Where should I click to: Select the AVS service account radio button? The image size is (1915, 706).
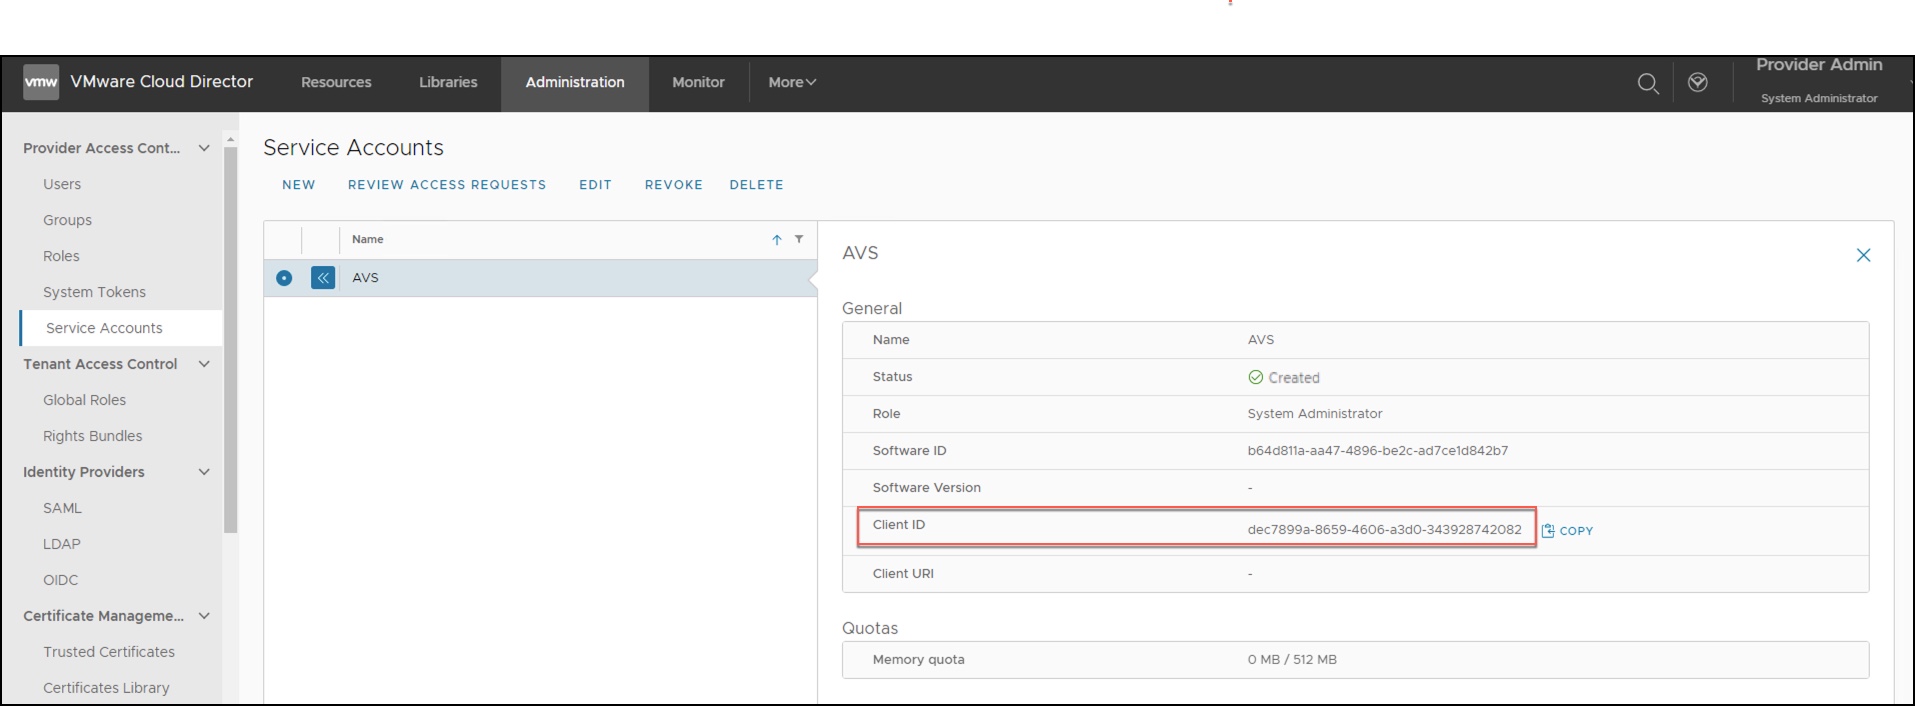284,278
